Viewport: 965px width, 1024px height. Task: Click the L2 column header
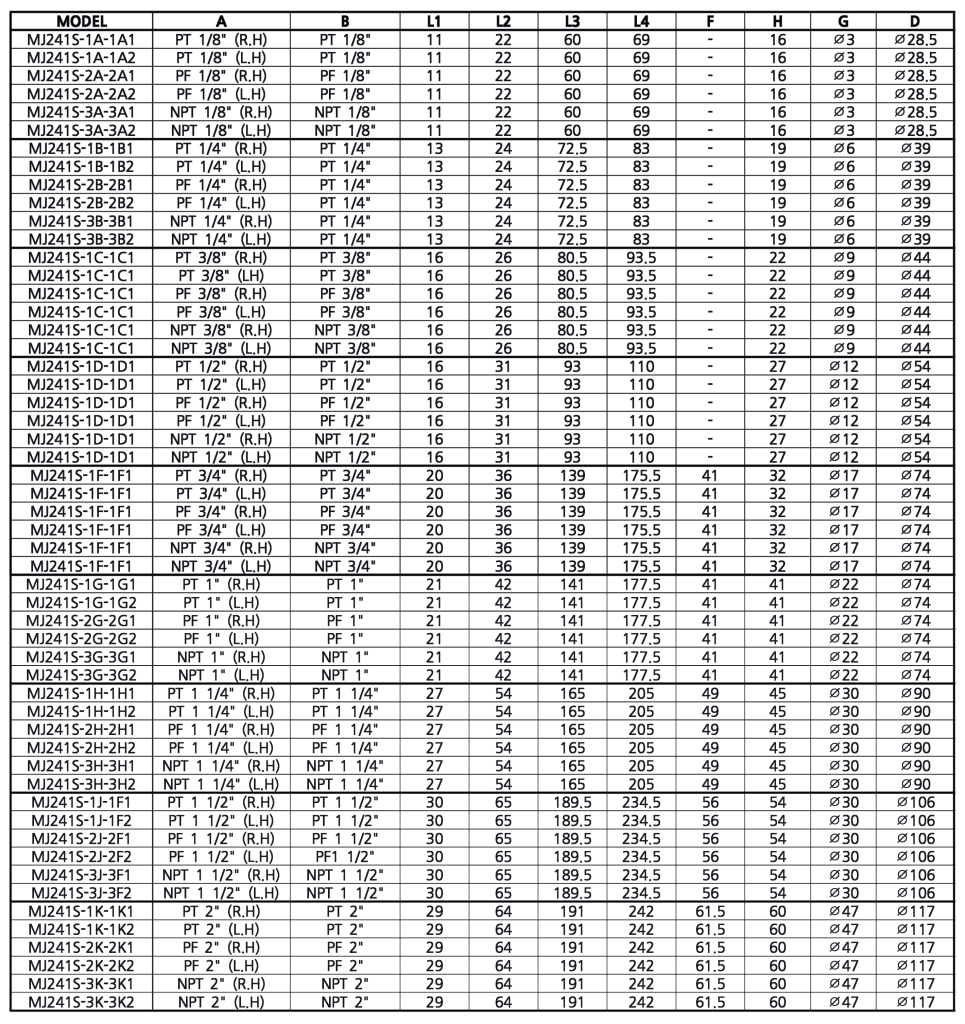coord(503,22)
